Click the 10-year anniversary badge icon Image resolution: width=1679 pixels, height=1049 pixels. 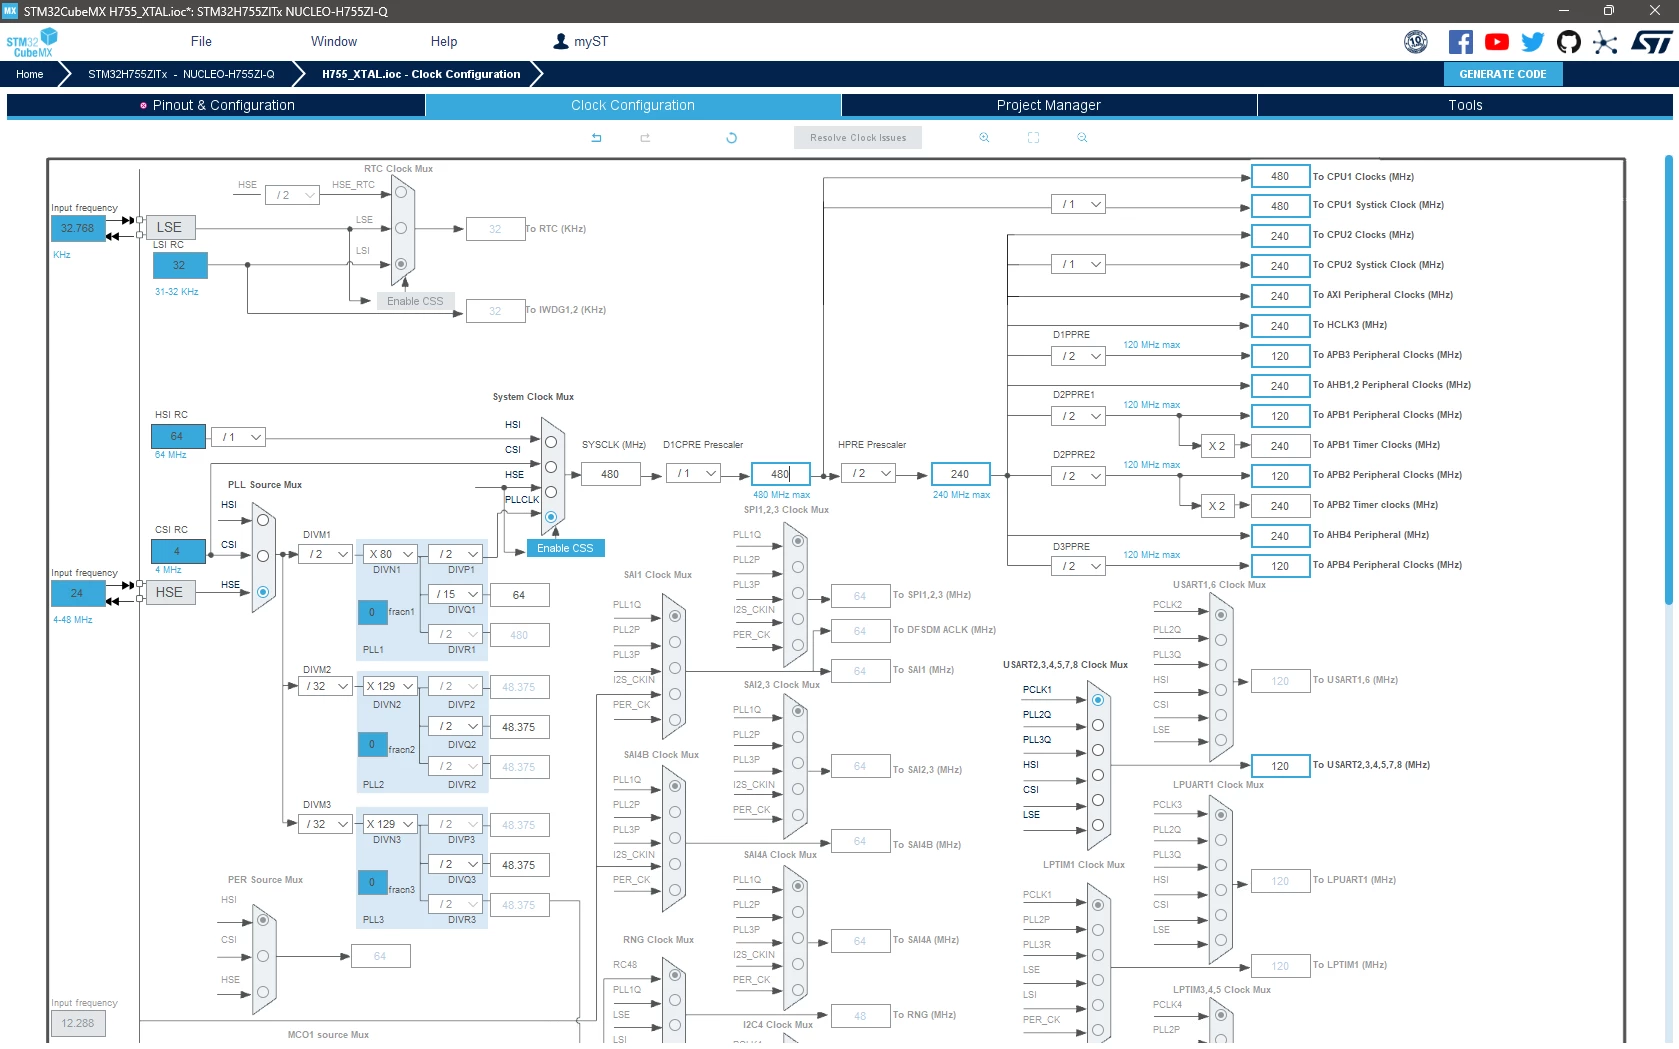click(1416, 42)
